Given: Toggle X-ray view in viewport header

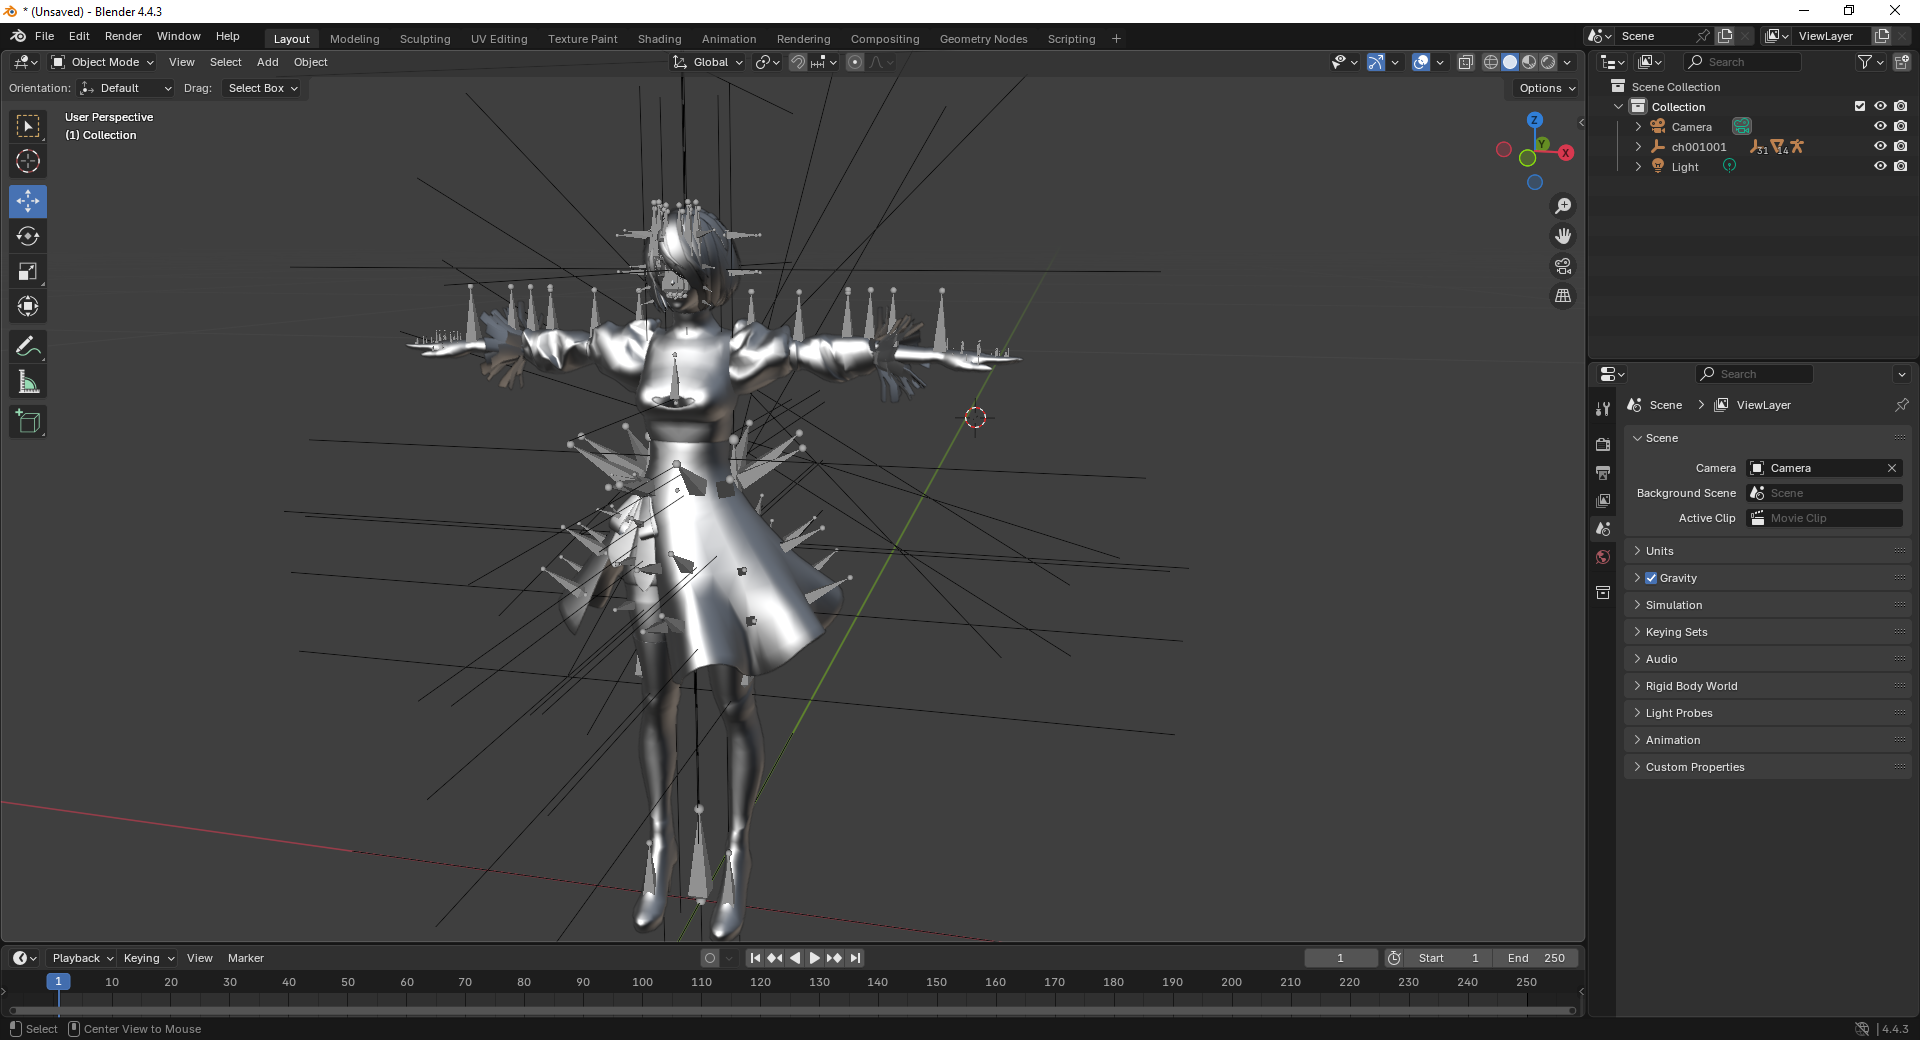Looking at the screenshot, I should coord(1465,62).
